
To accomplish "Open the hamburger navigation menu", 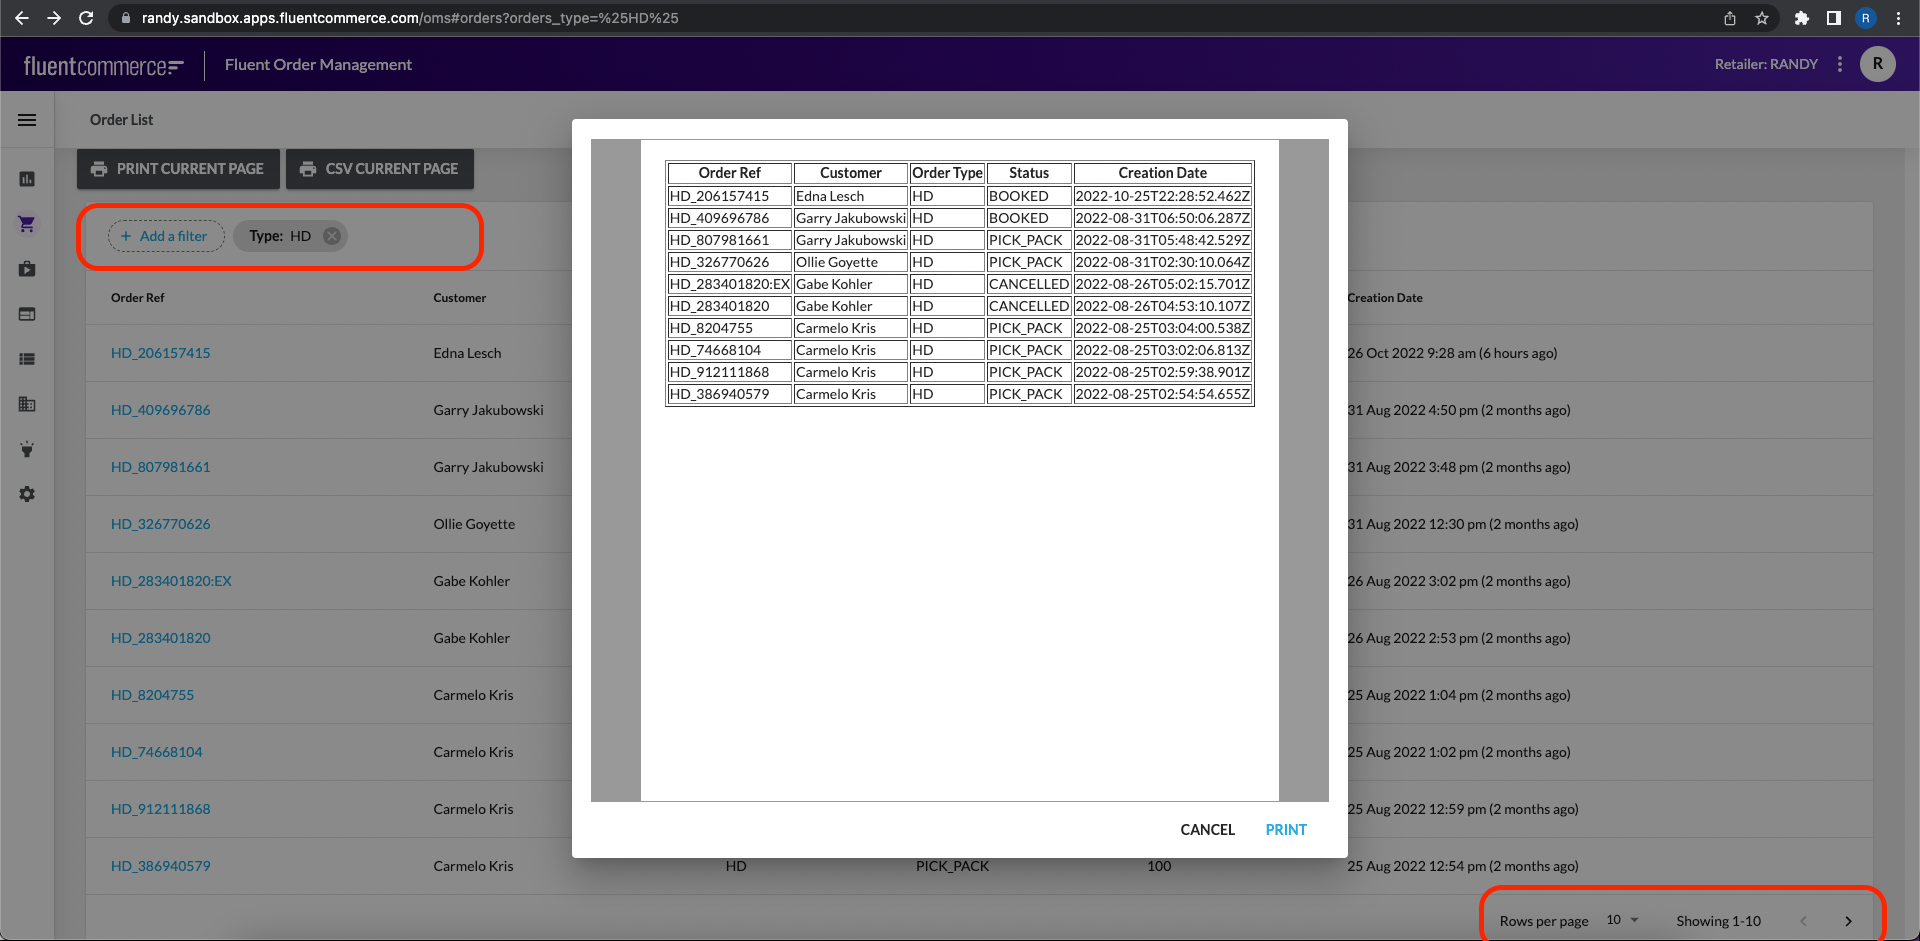I will coord(27,120).
